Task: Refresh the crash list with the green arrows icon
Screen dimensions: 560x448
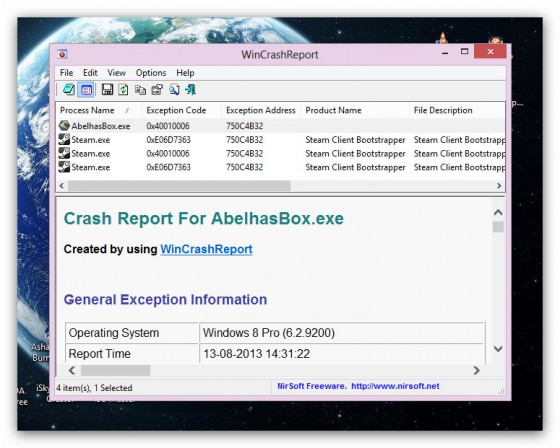Action: [124, 90]
